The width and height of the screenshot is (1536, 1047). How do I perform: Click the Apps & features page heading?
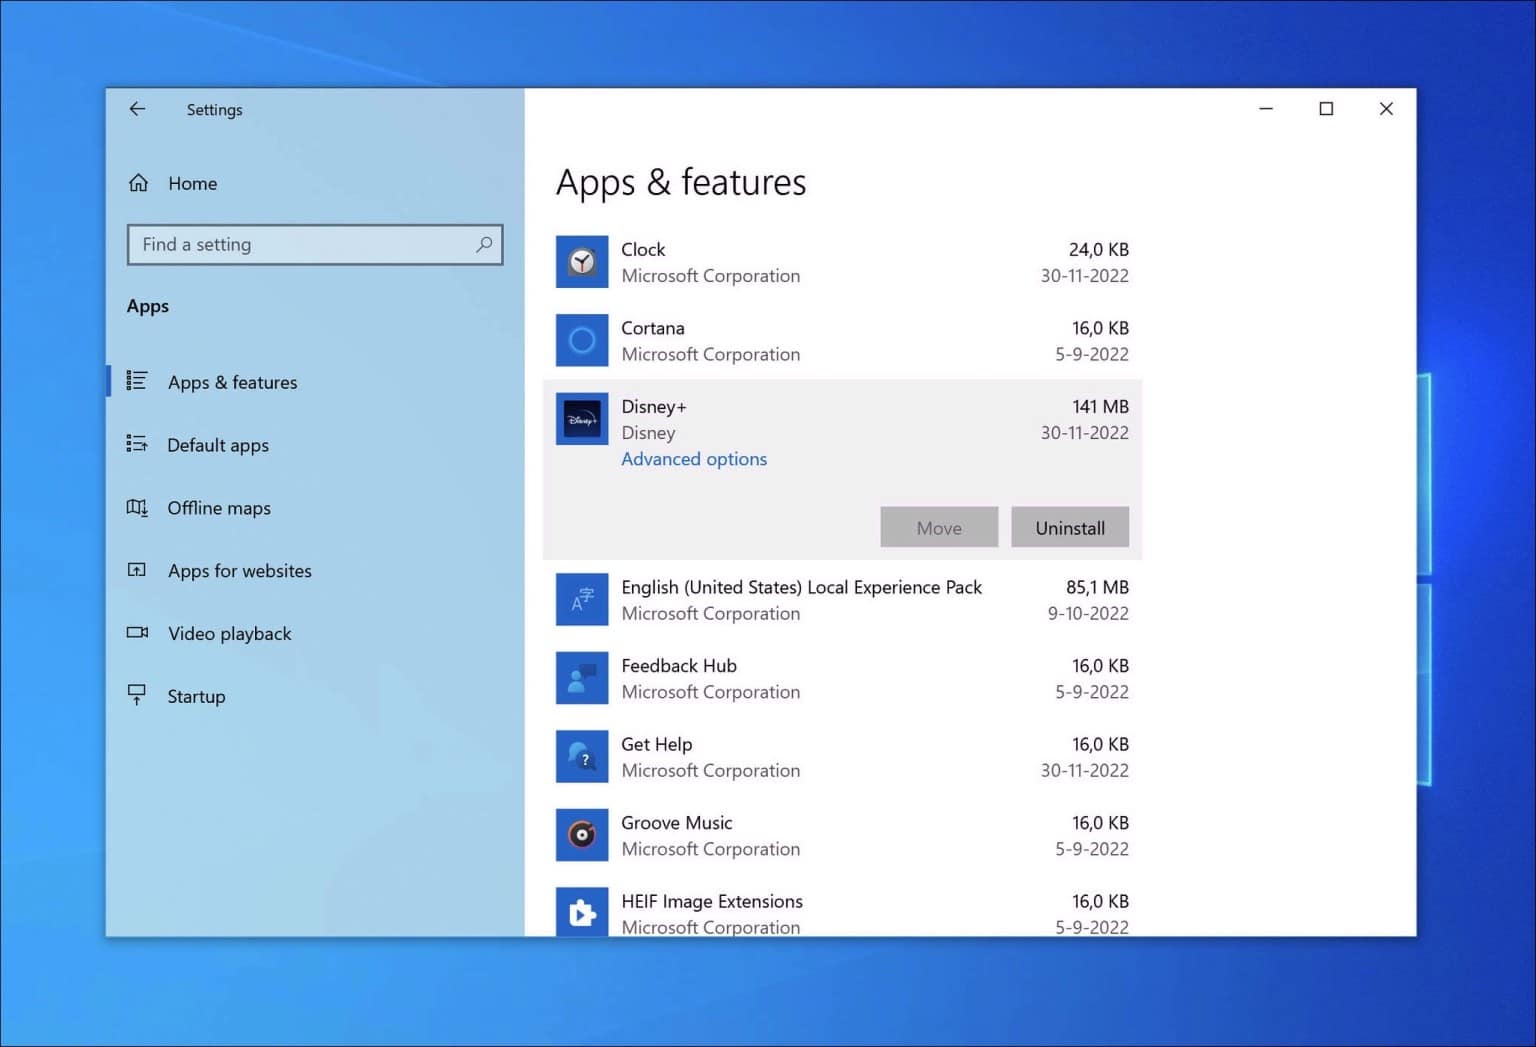(681, 183)
